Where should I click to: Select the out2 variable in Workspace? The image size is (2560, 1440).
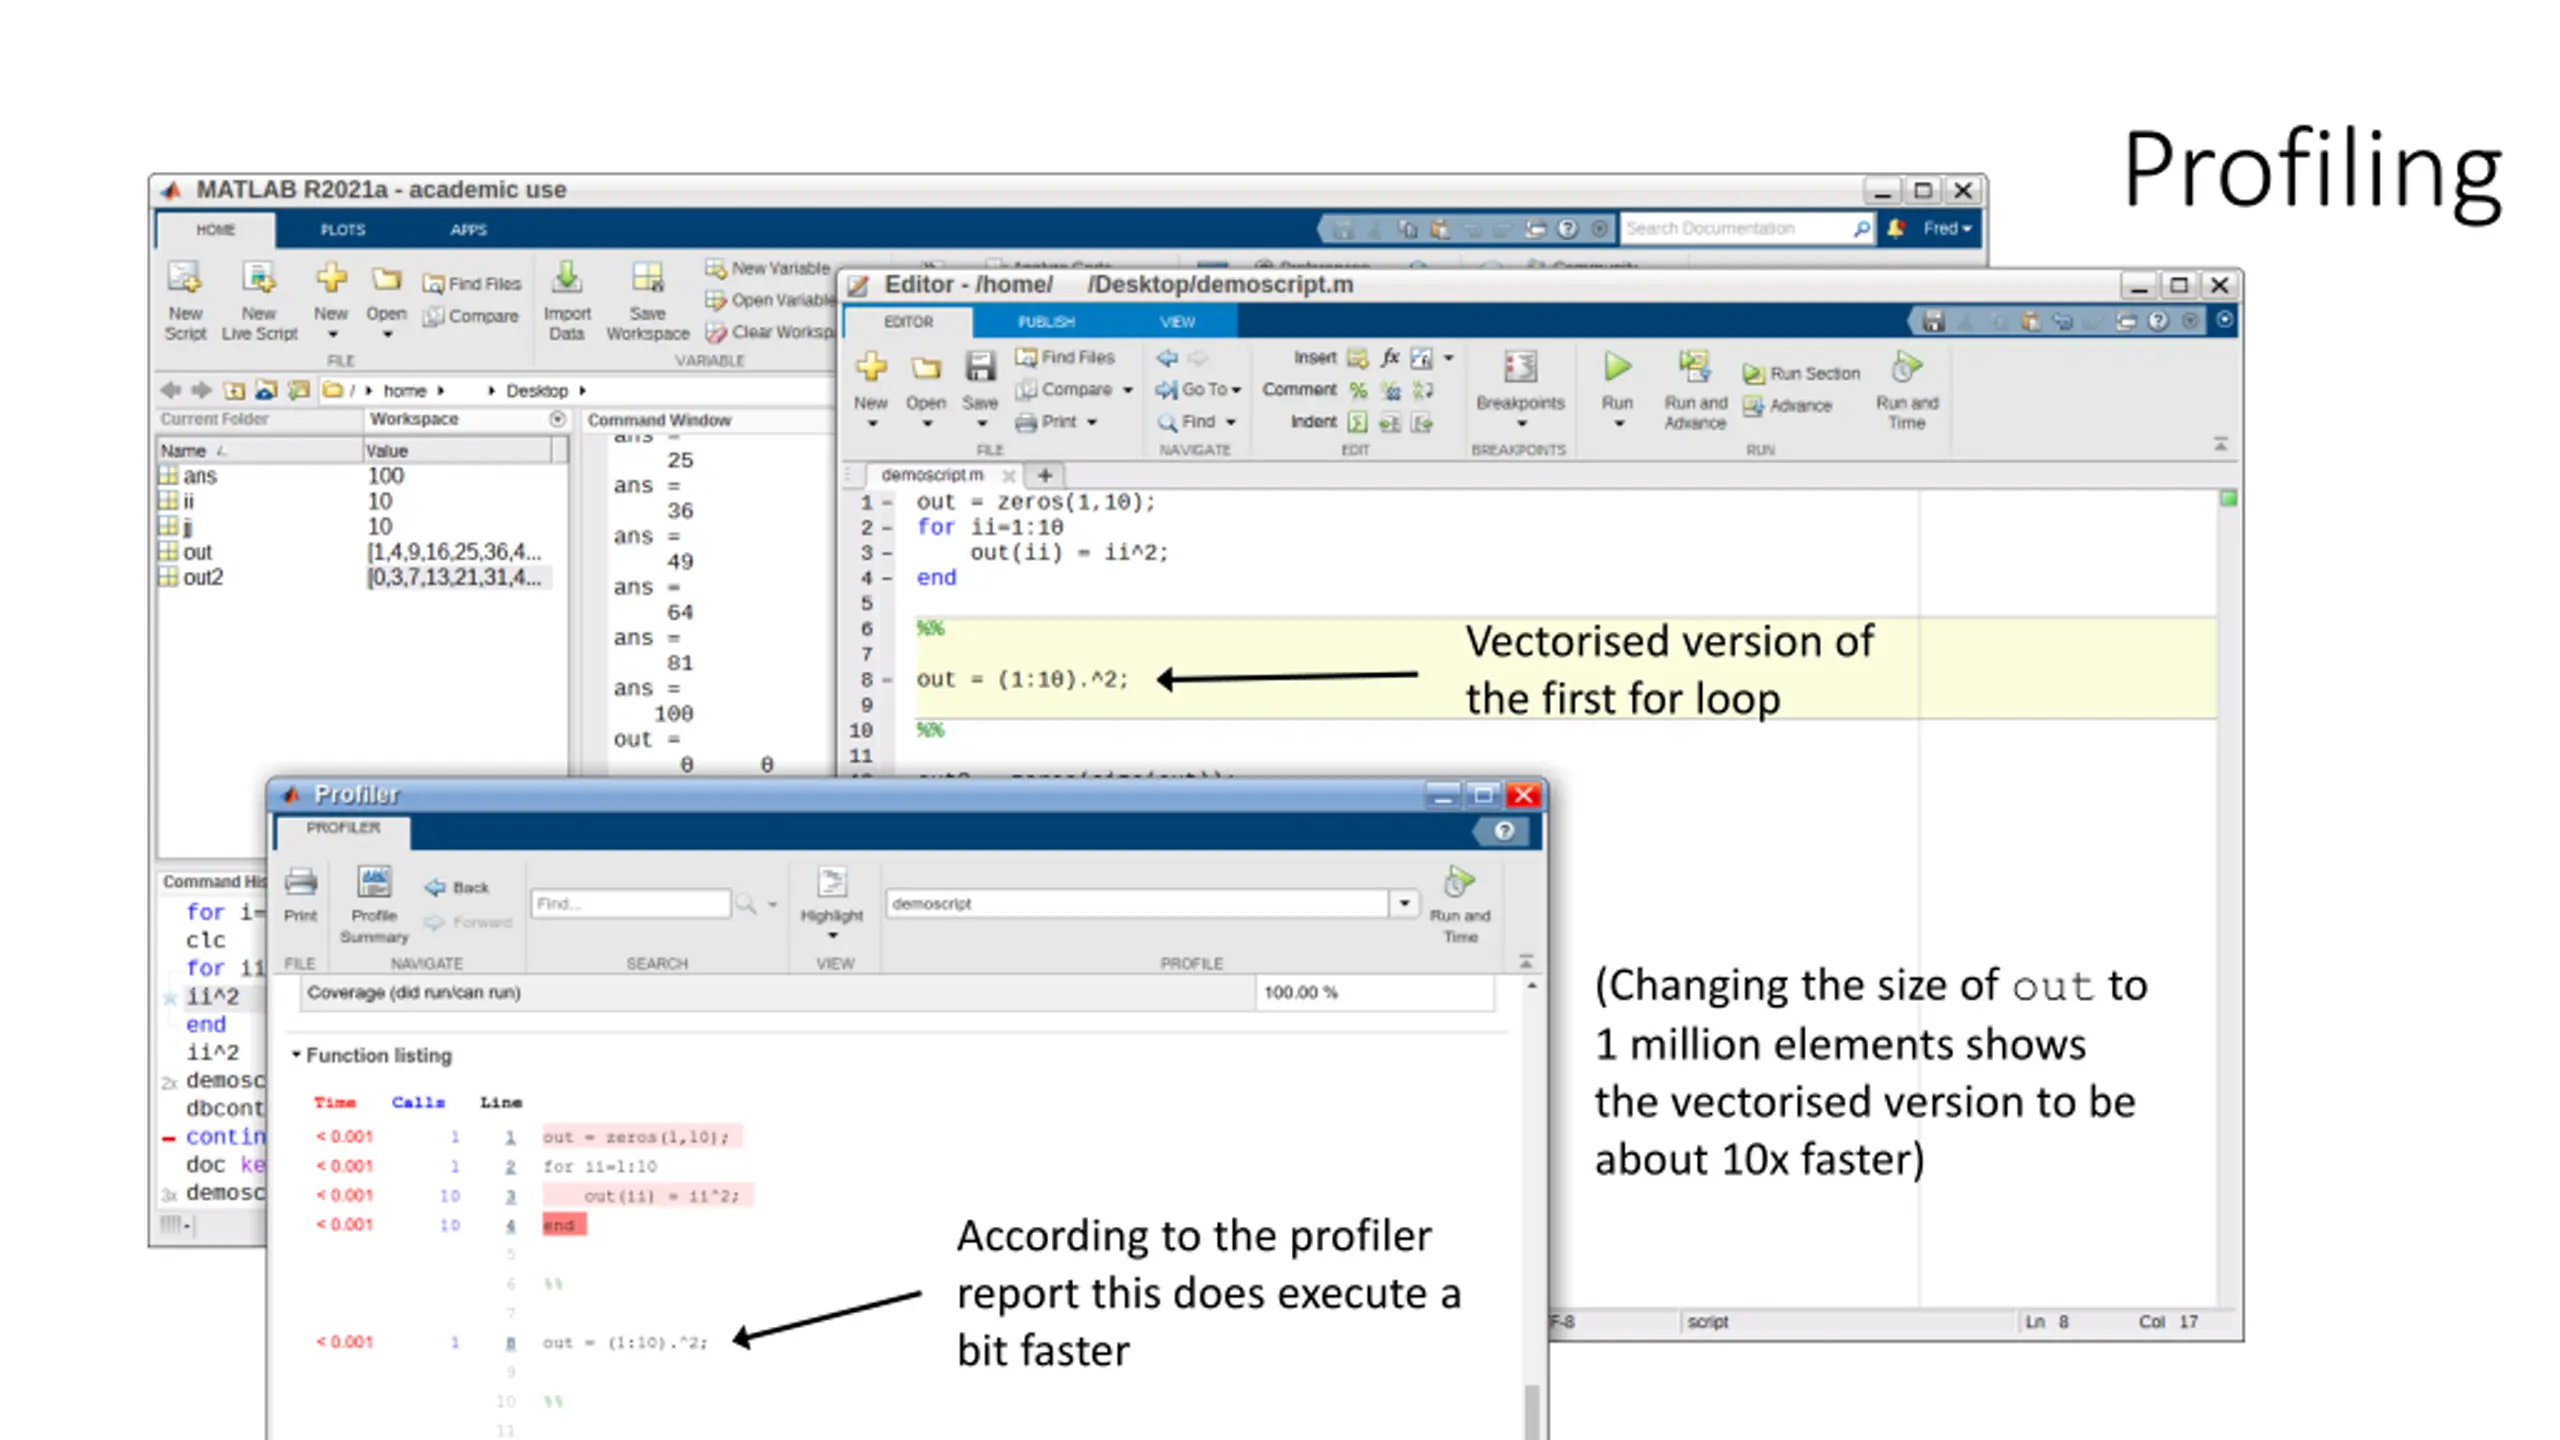pos(203,577)
